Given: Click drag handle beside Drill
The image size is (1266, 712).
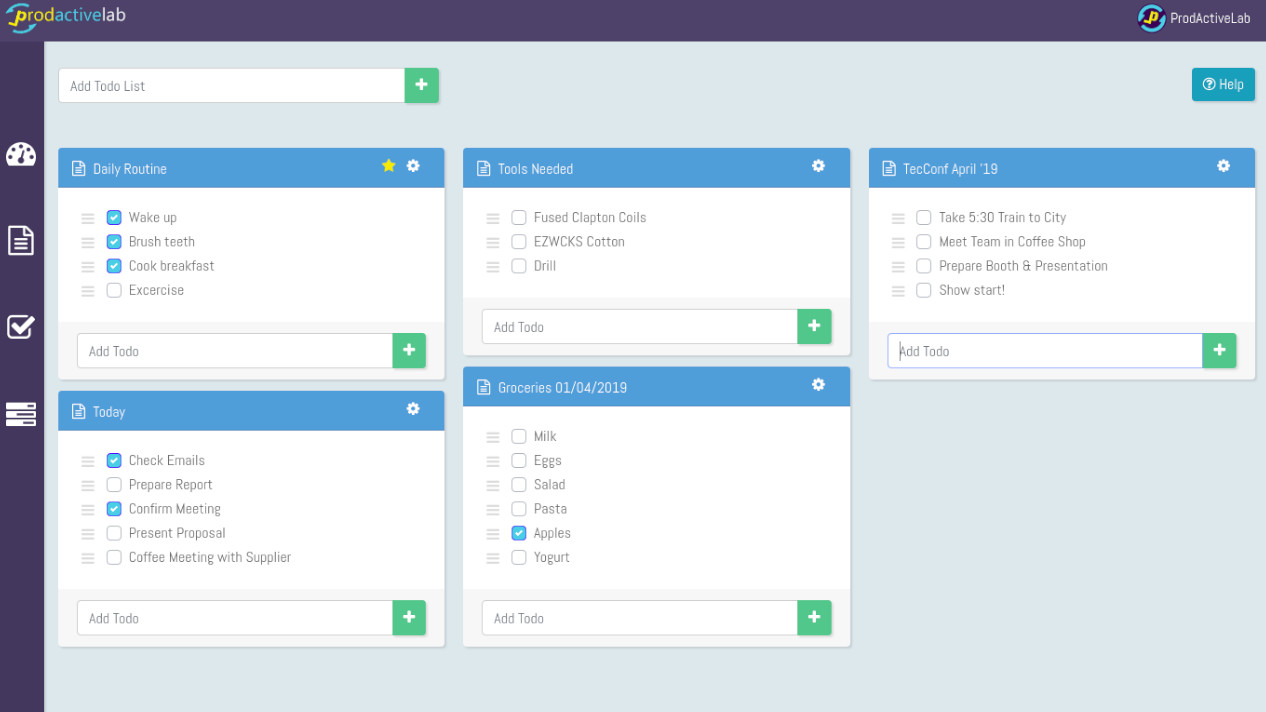Looking at the screenshot, I should tap(493, 267).
